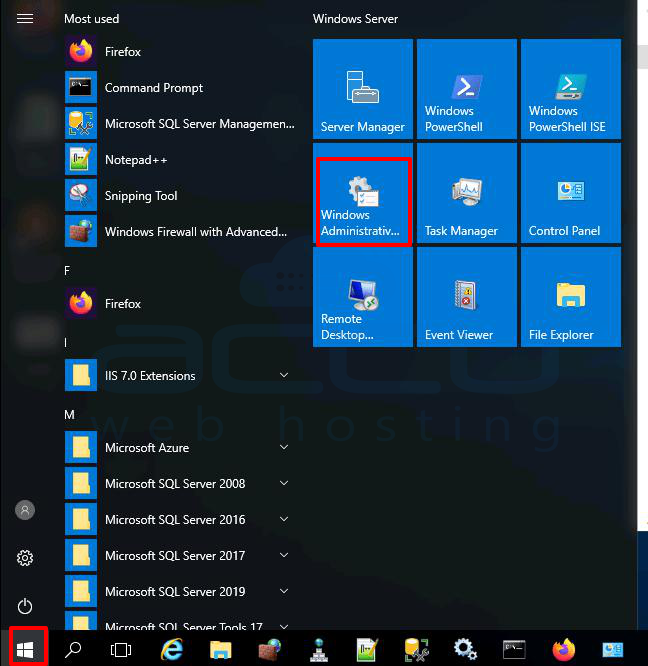Click the 'I' letter section header

65,343
